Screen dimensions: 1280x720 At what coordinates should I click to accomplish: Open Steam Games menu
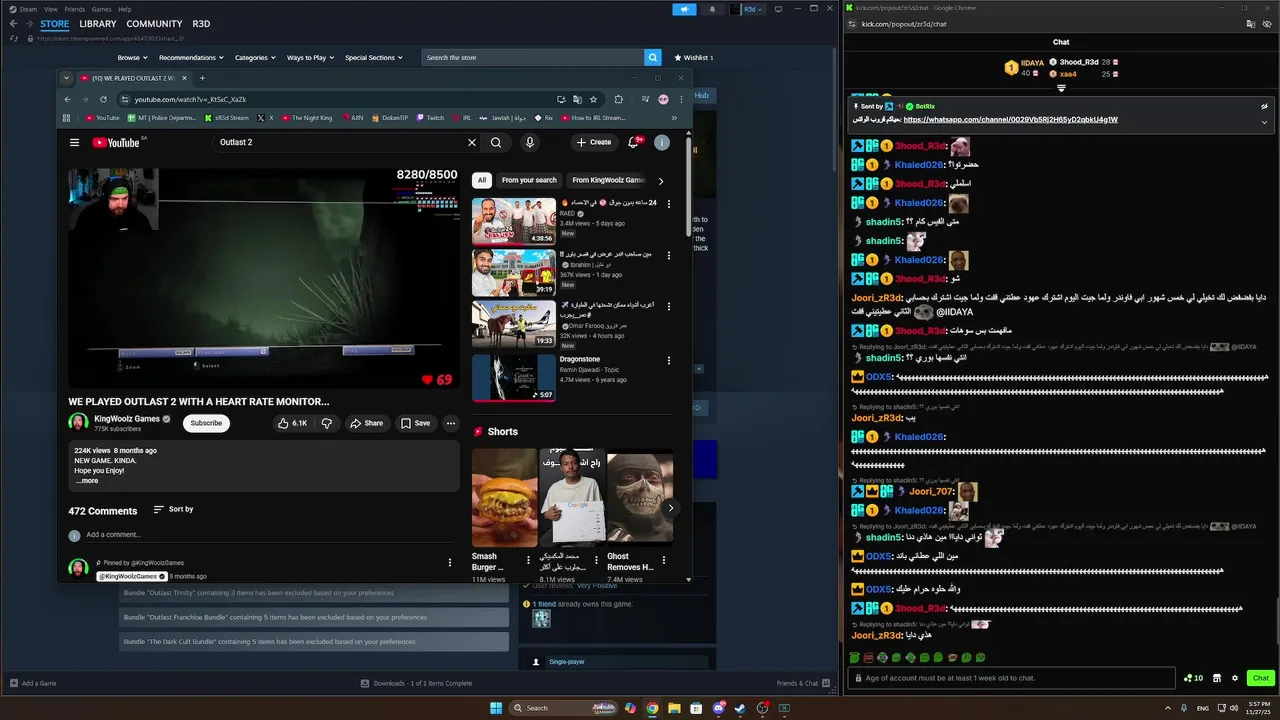101,9
